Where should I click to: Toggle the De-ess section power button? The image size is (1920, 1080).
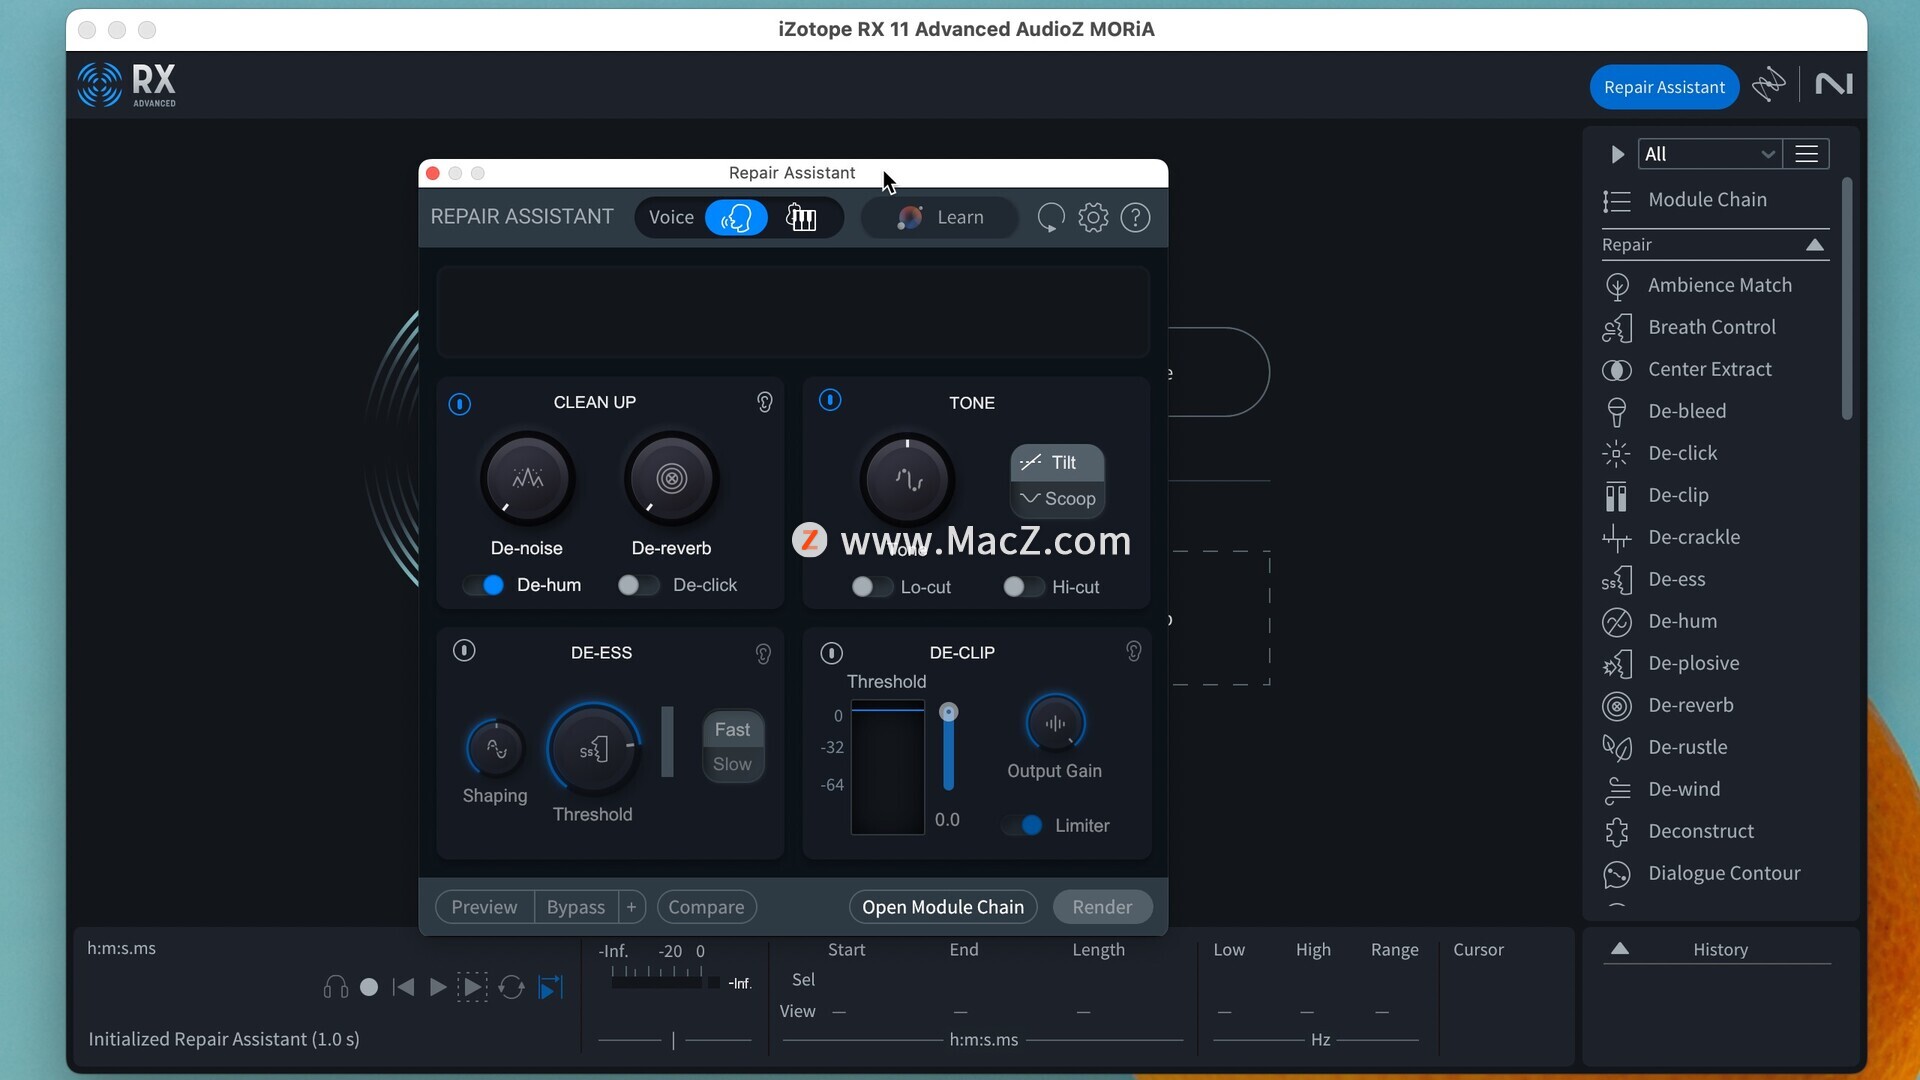tap(464, 651)
